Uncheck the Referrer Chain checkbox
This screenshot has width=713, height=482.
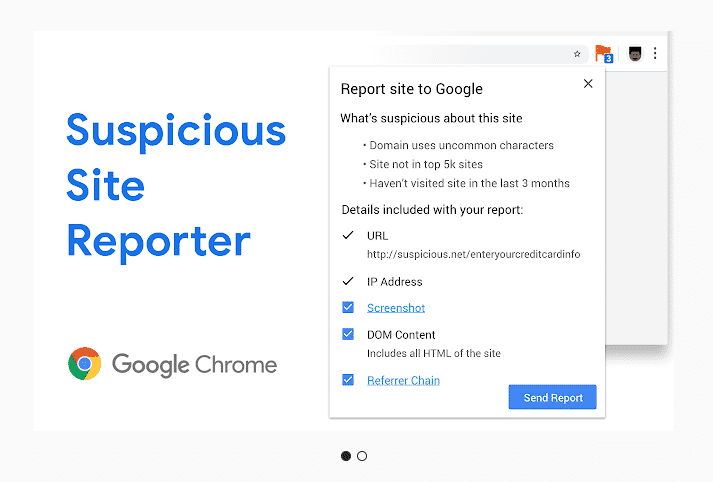tap(348, 380)
